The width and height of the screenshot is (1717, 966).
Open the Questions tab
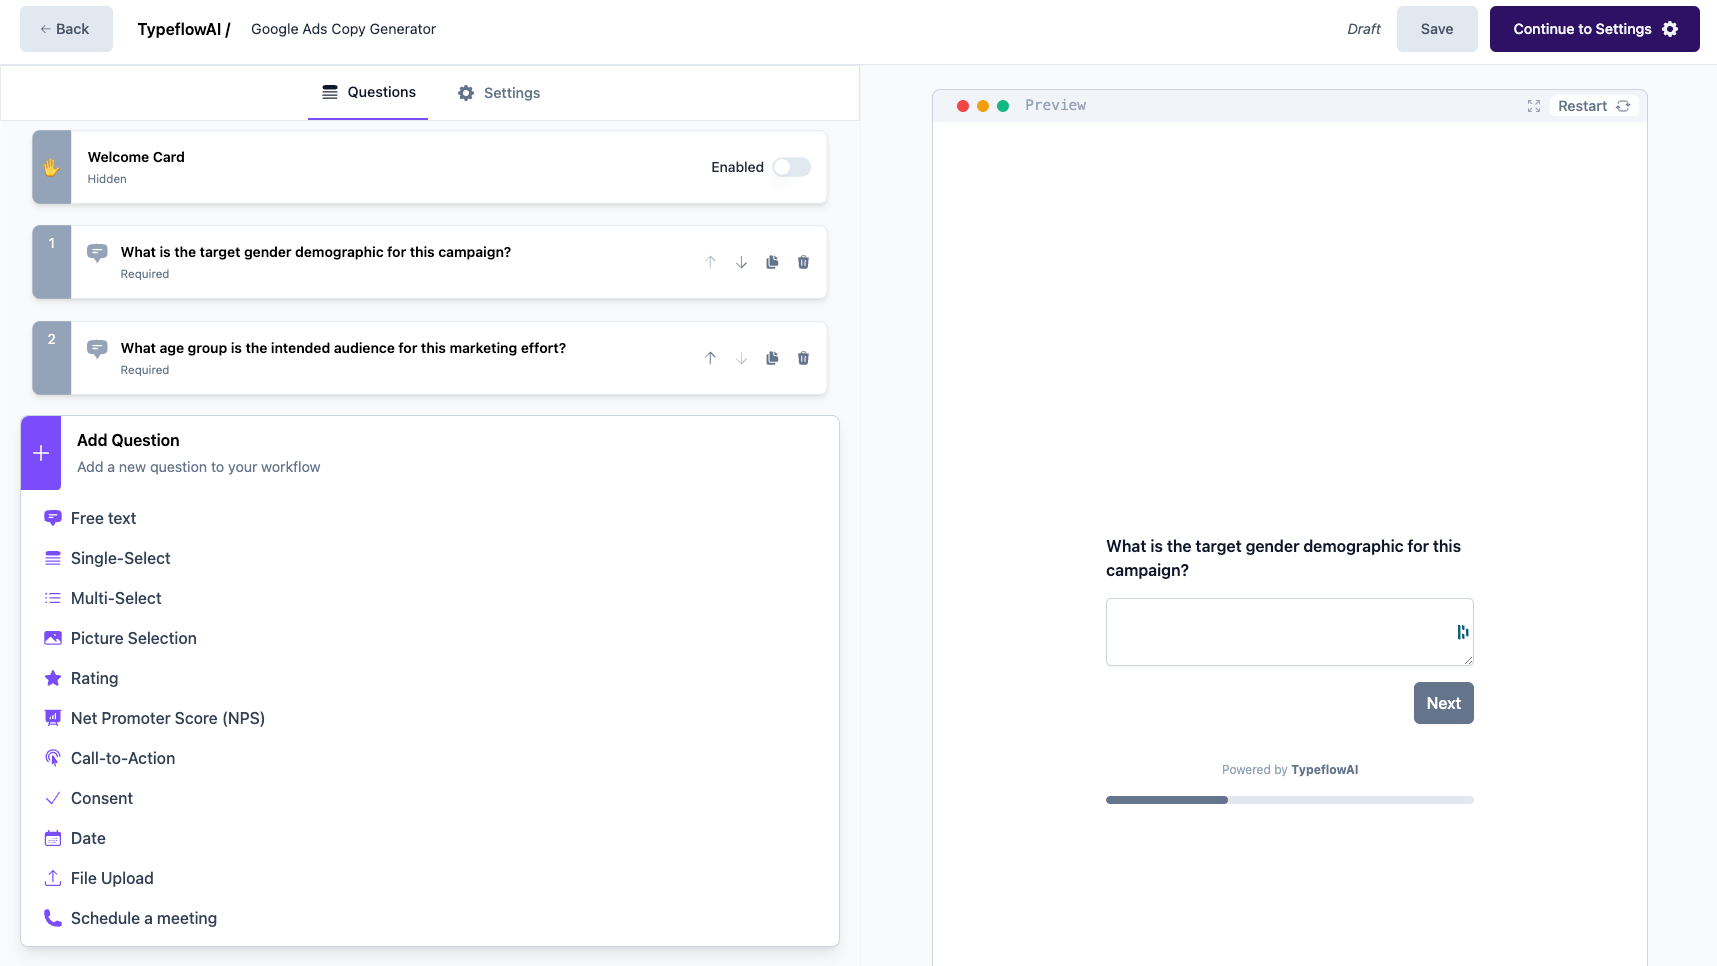368,92
